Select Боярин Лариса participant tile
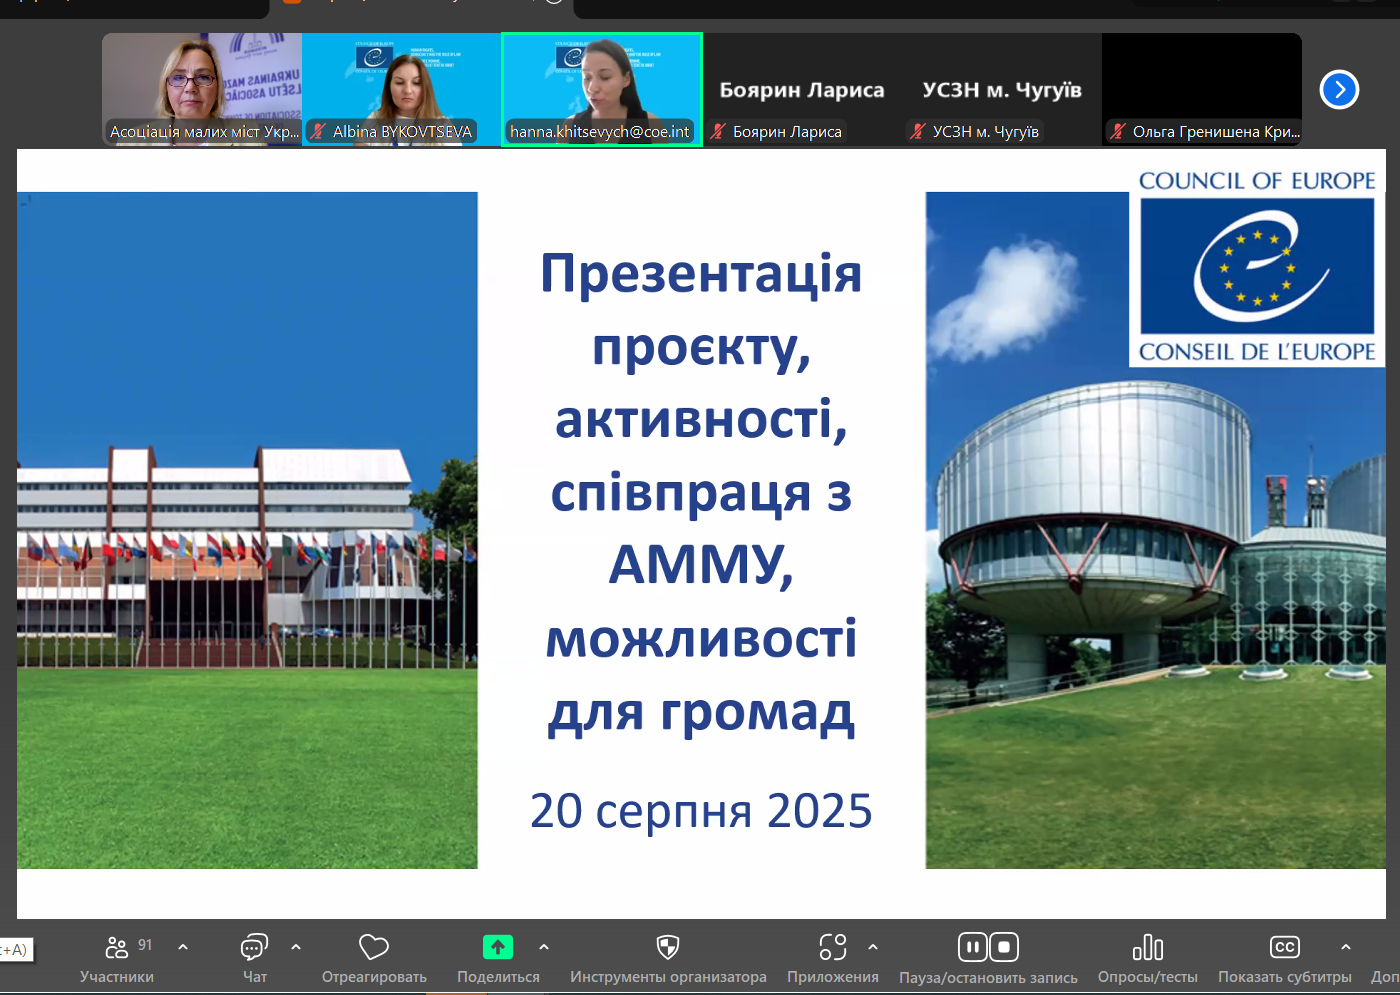This screenshot has width=1400, height=995. 802,89
